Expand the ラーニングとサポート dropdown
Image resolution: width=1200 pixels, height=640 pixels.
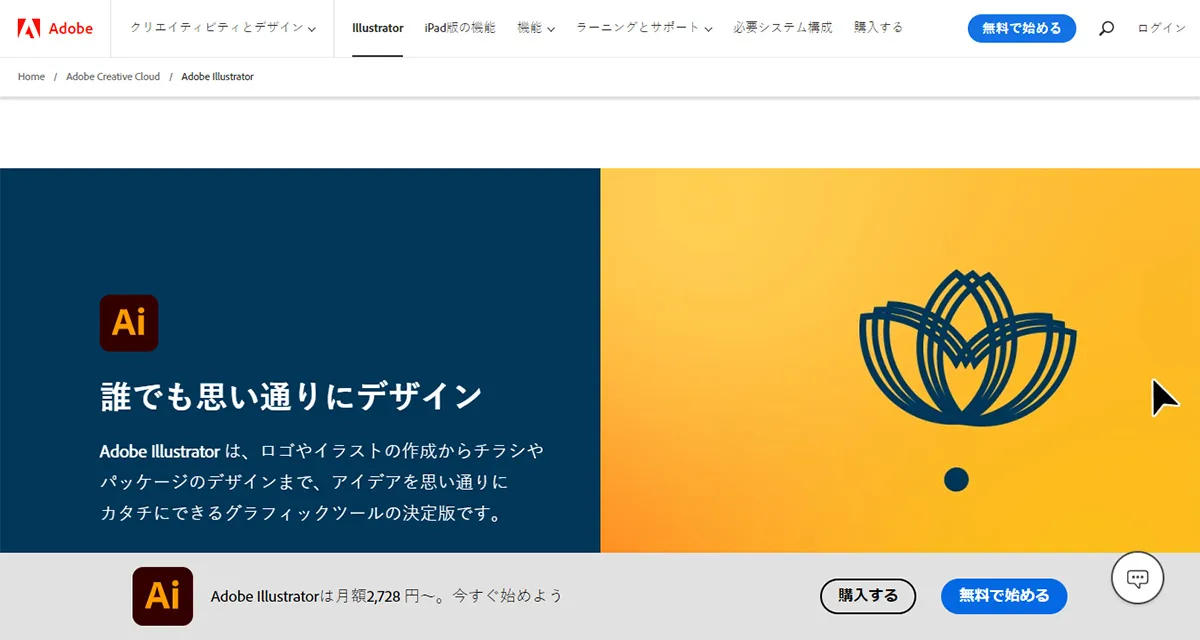[644, 28]
